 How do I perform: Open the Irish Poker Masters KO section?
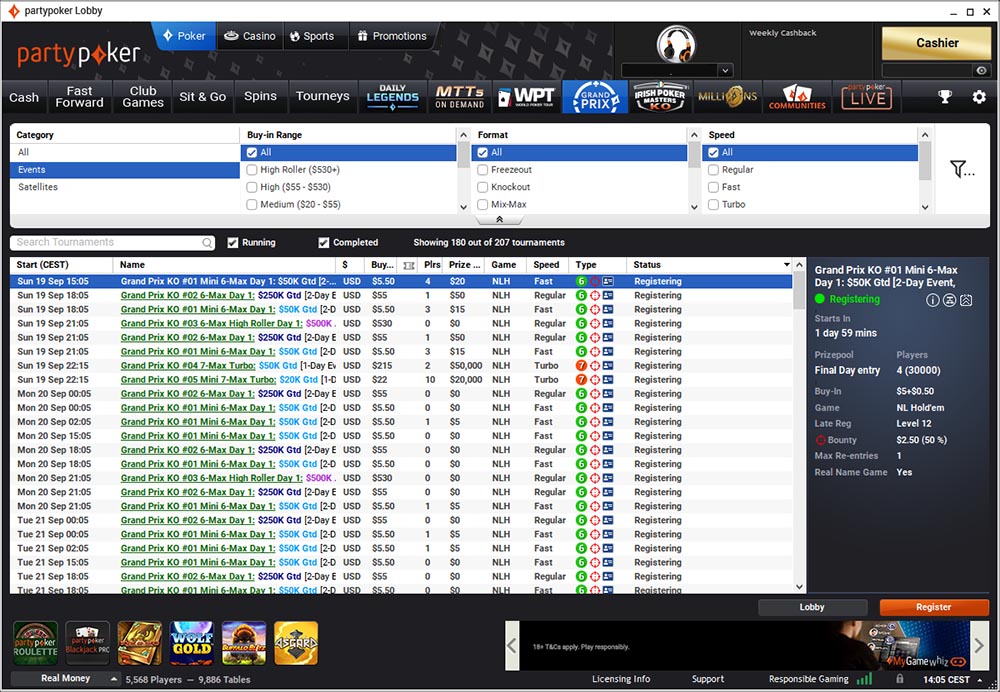(659, 97)
